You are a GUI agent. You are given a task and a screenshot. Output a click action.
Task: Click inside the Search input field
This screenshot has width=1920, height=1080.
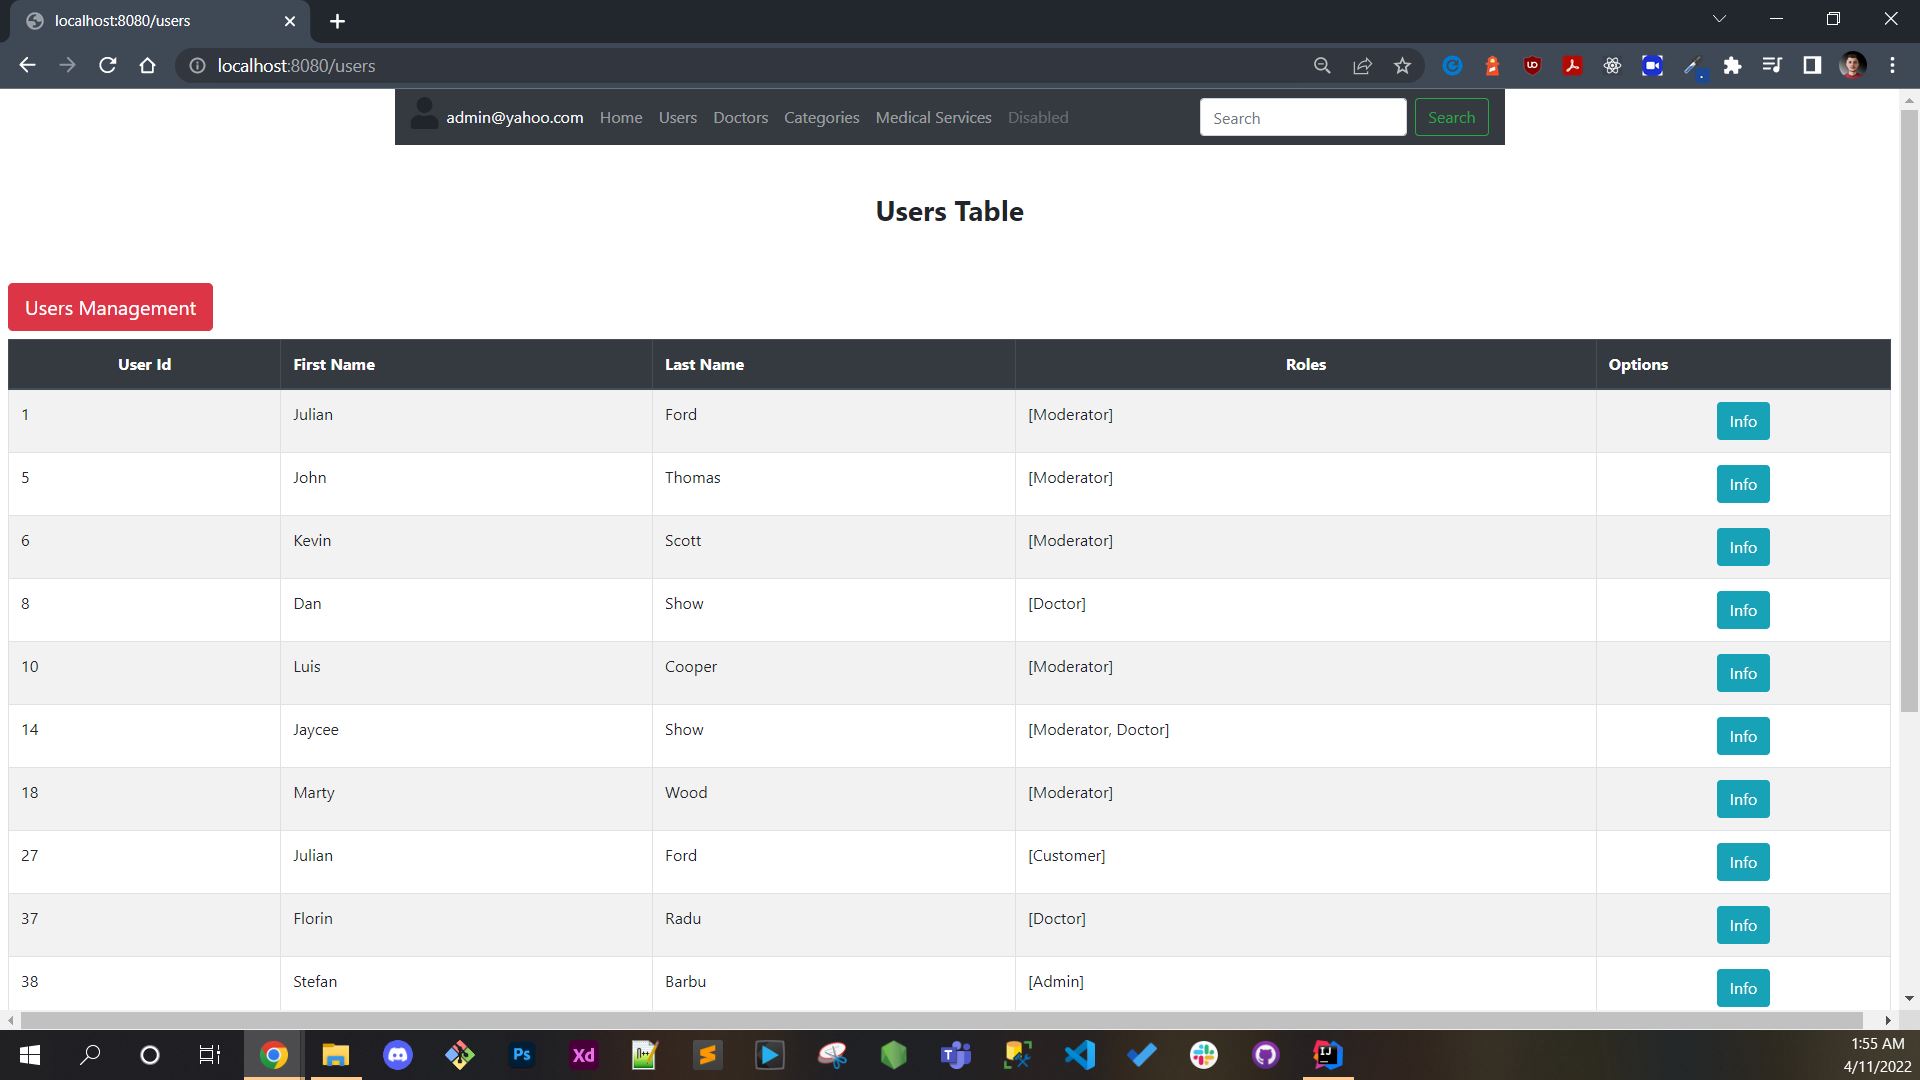(1302, 117)
